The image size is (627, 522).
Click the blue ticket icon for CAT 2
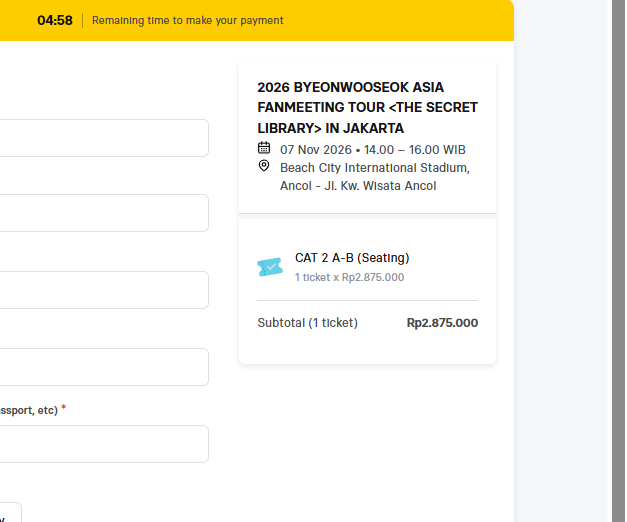[270, 267]
